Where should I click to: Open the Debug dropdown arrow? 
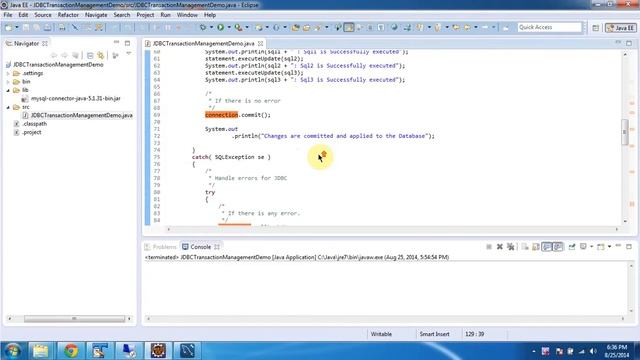point(211,27)
